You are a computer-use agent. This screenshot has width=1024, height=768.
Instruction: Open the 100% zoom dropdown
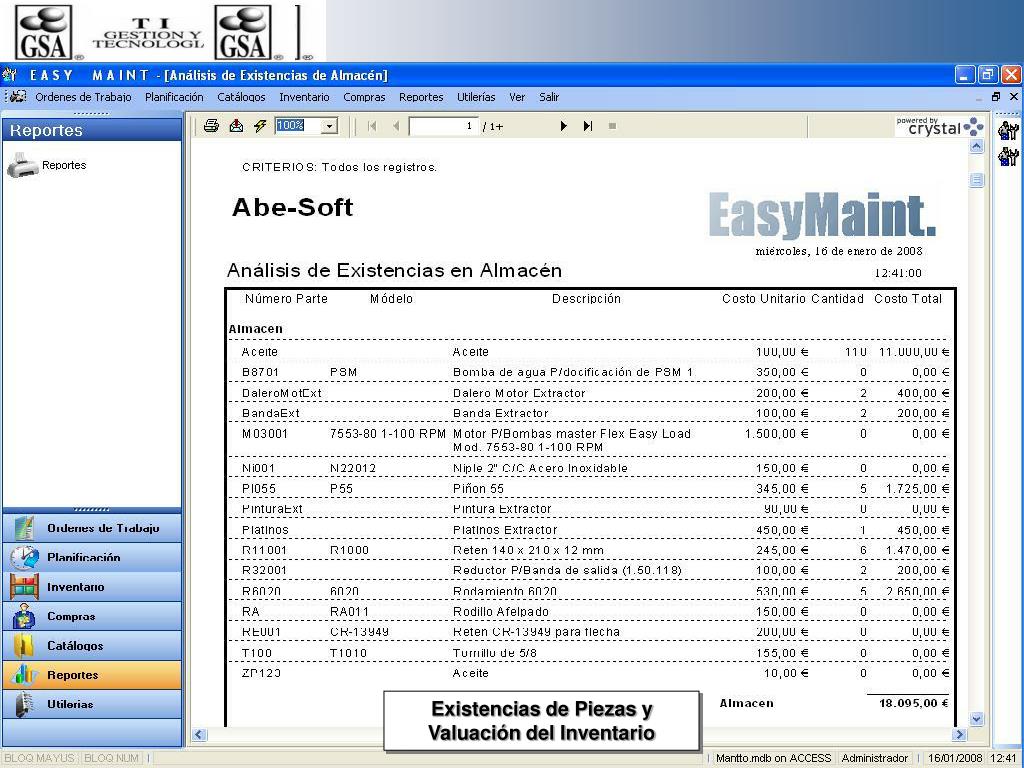[x=330, y=126]
